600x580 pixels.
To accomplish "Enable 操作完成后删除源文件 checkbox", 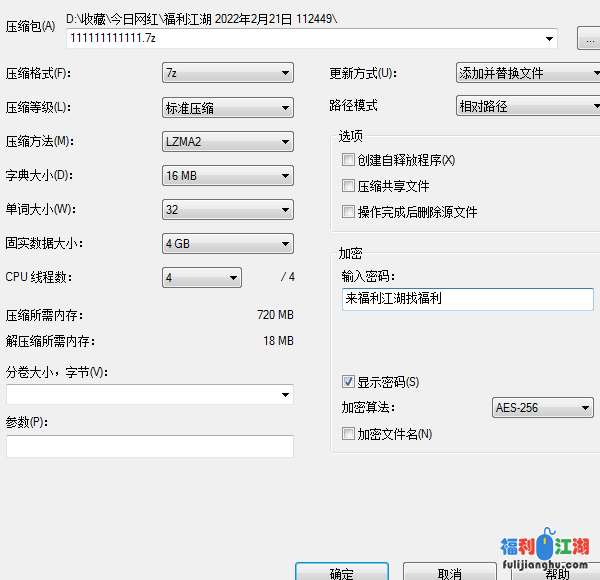I will 348,212.
